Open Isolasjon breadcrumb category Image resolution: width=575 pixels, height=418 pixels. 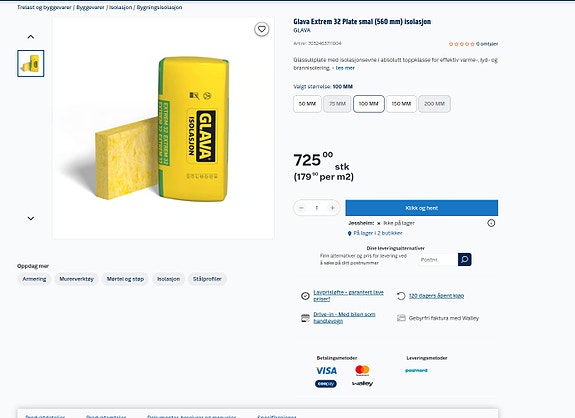click(121, 7)
